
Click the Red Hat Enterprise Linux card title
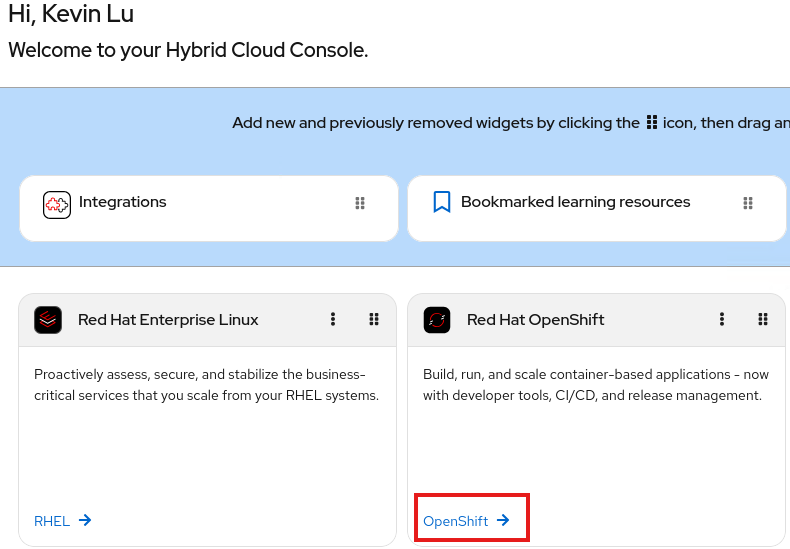point(168,320)
